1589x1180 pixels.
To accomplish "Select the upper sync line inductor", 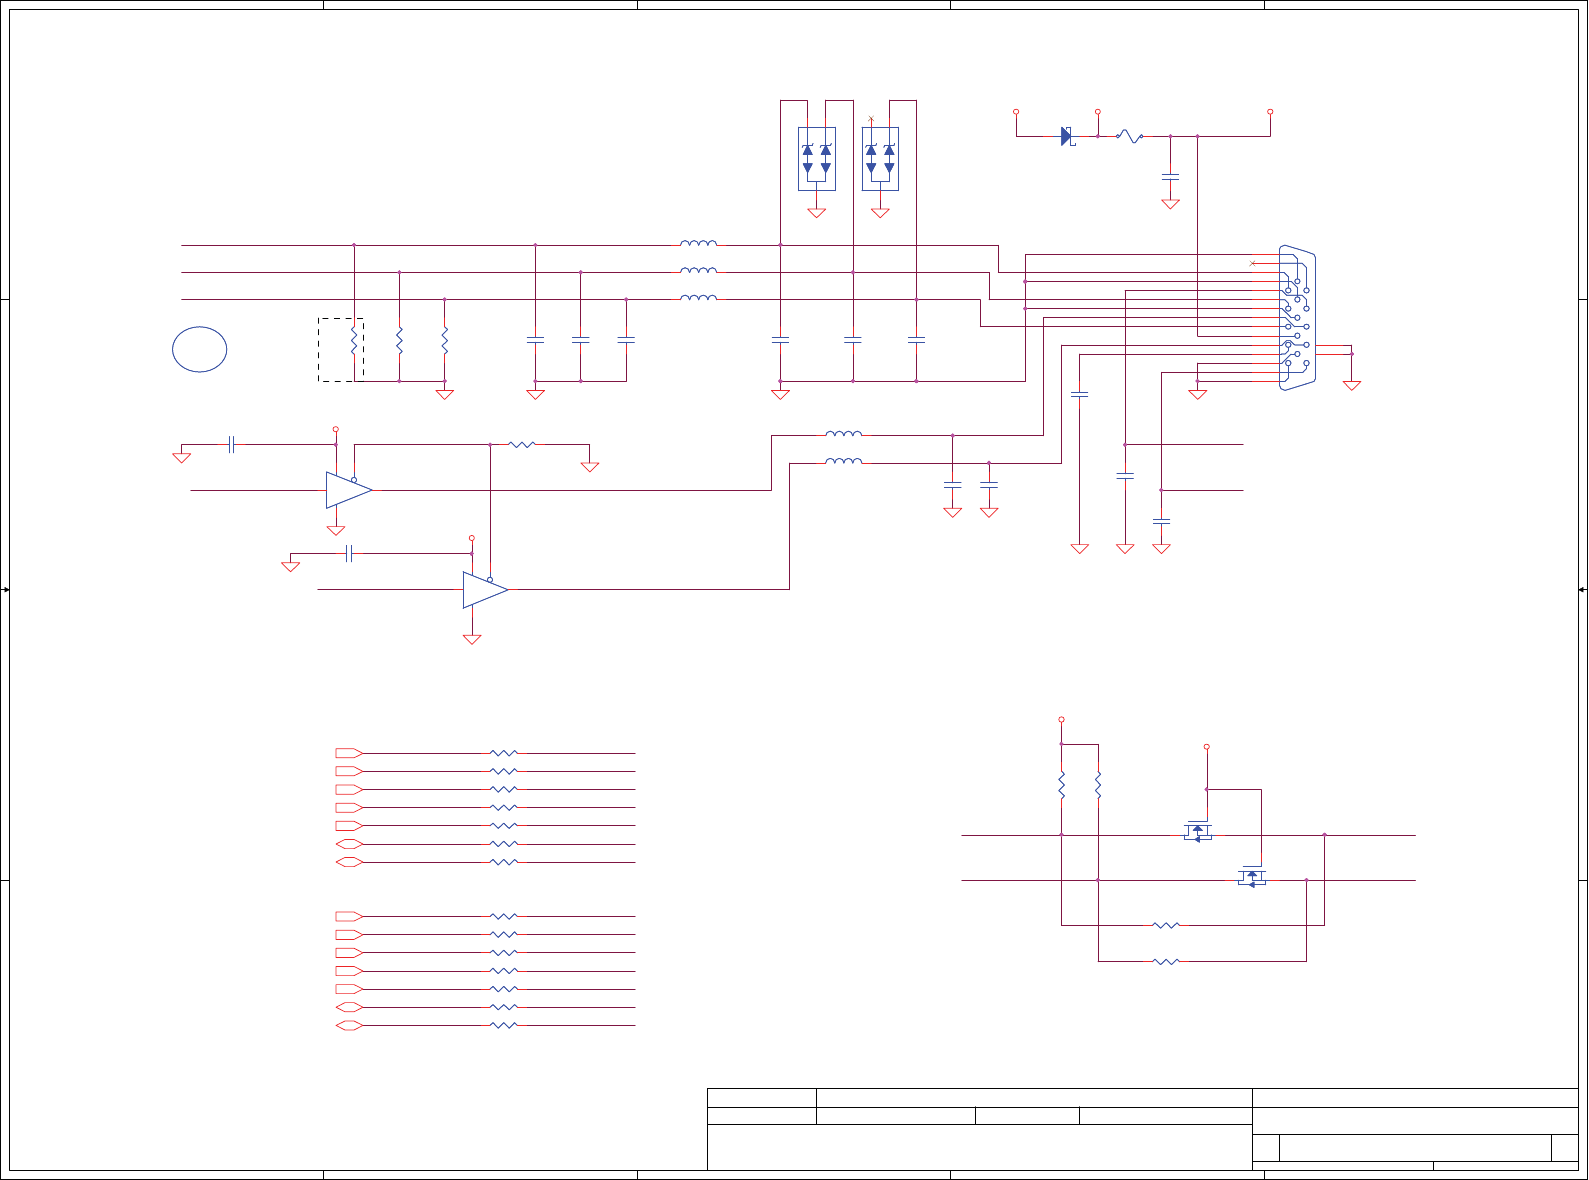I will (844, 433).
